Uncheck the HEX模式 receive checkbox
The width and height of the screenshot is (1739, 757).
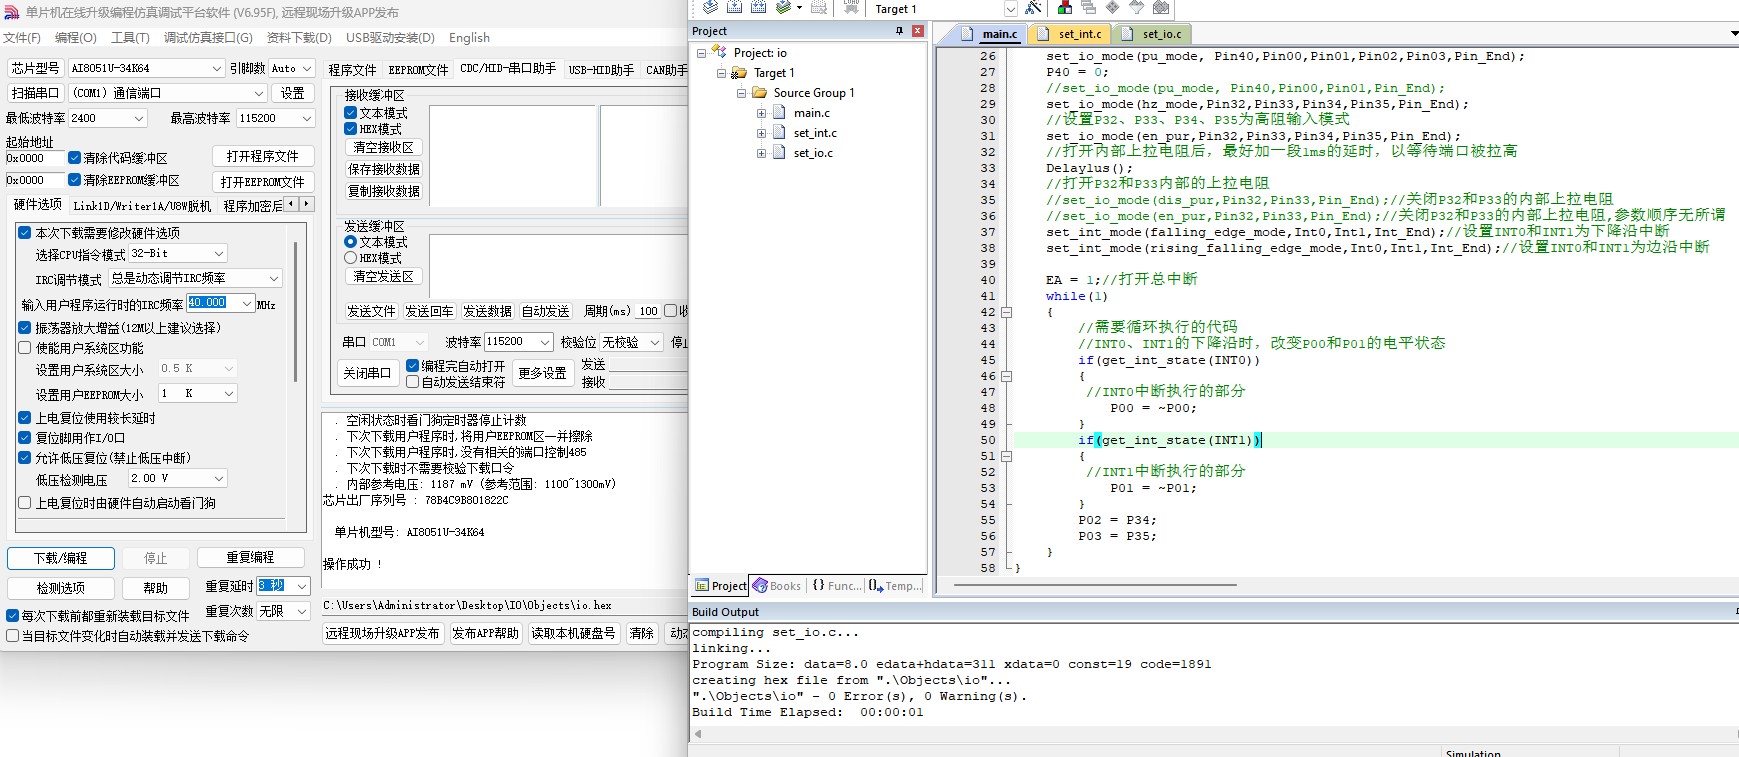(x=351, y=129)
